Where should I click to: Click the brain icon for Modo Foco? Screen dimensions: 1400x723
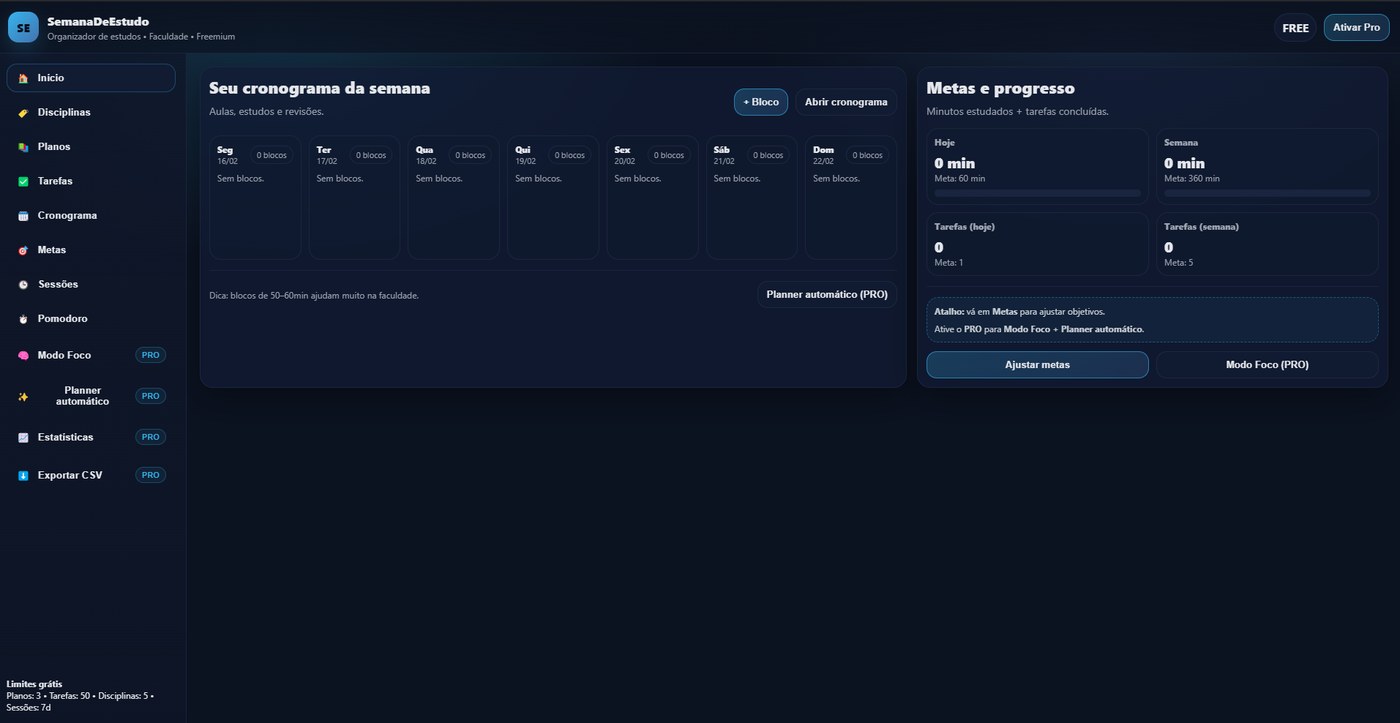tap(23, 356)
